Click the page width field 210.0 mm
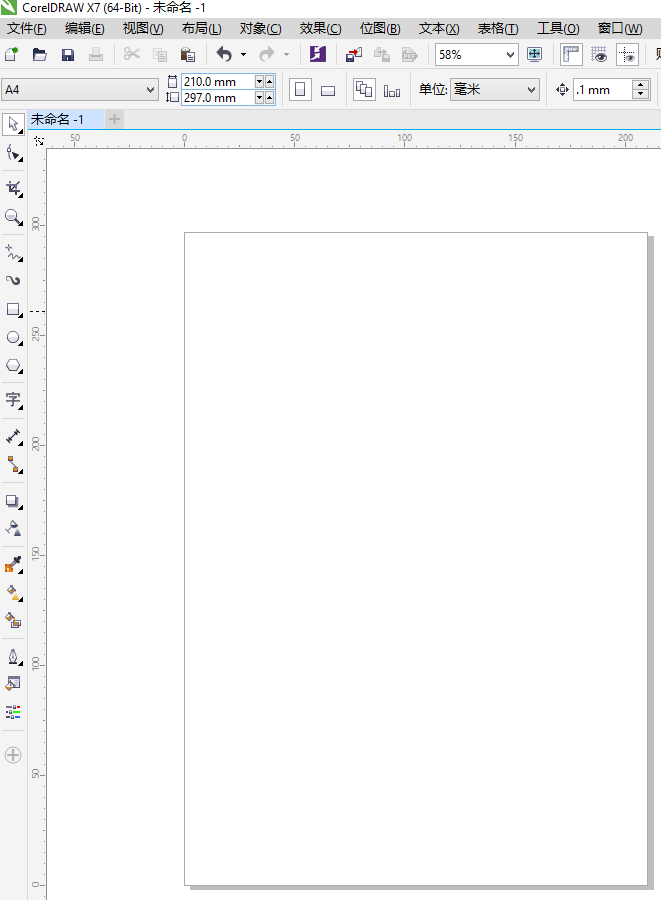This screenshot has height=900, width=661. coord(217,82)
